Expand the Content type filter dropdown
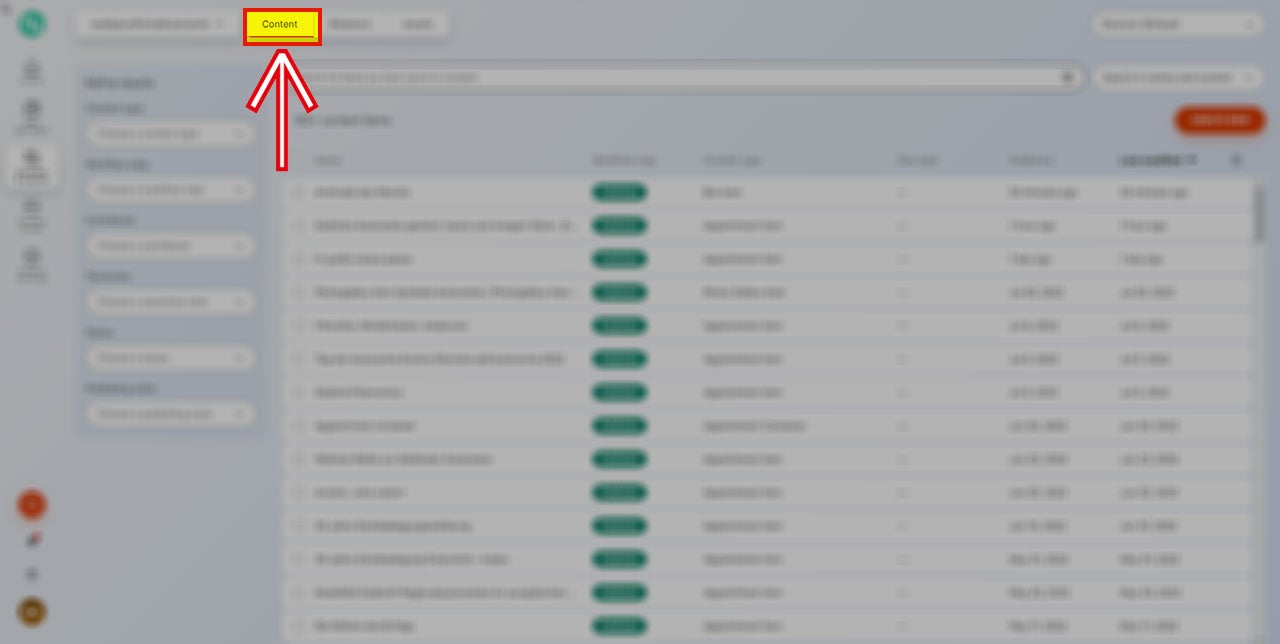 169,134
